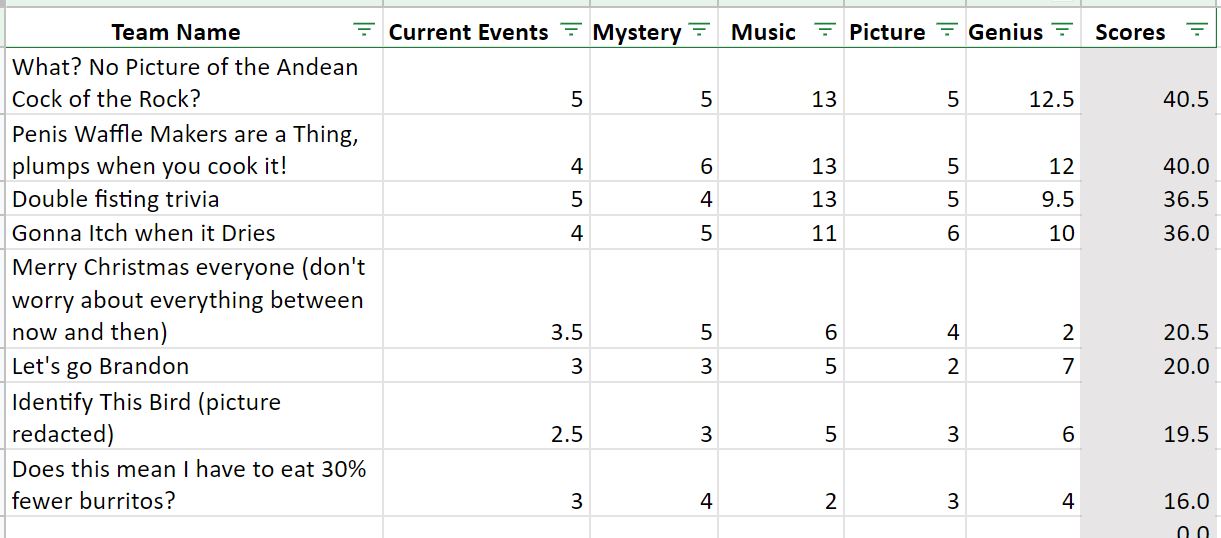Select the burritos team name cell

[x=195, y=484]
